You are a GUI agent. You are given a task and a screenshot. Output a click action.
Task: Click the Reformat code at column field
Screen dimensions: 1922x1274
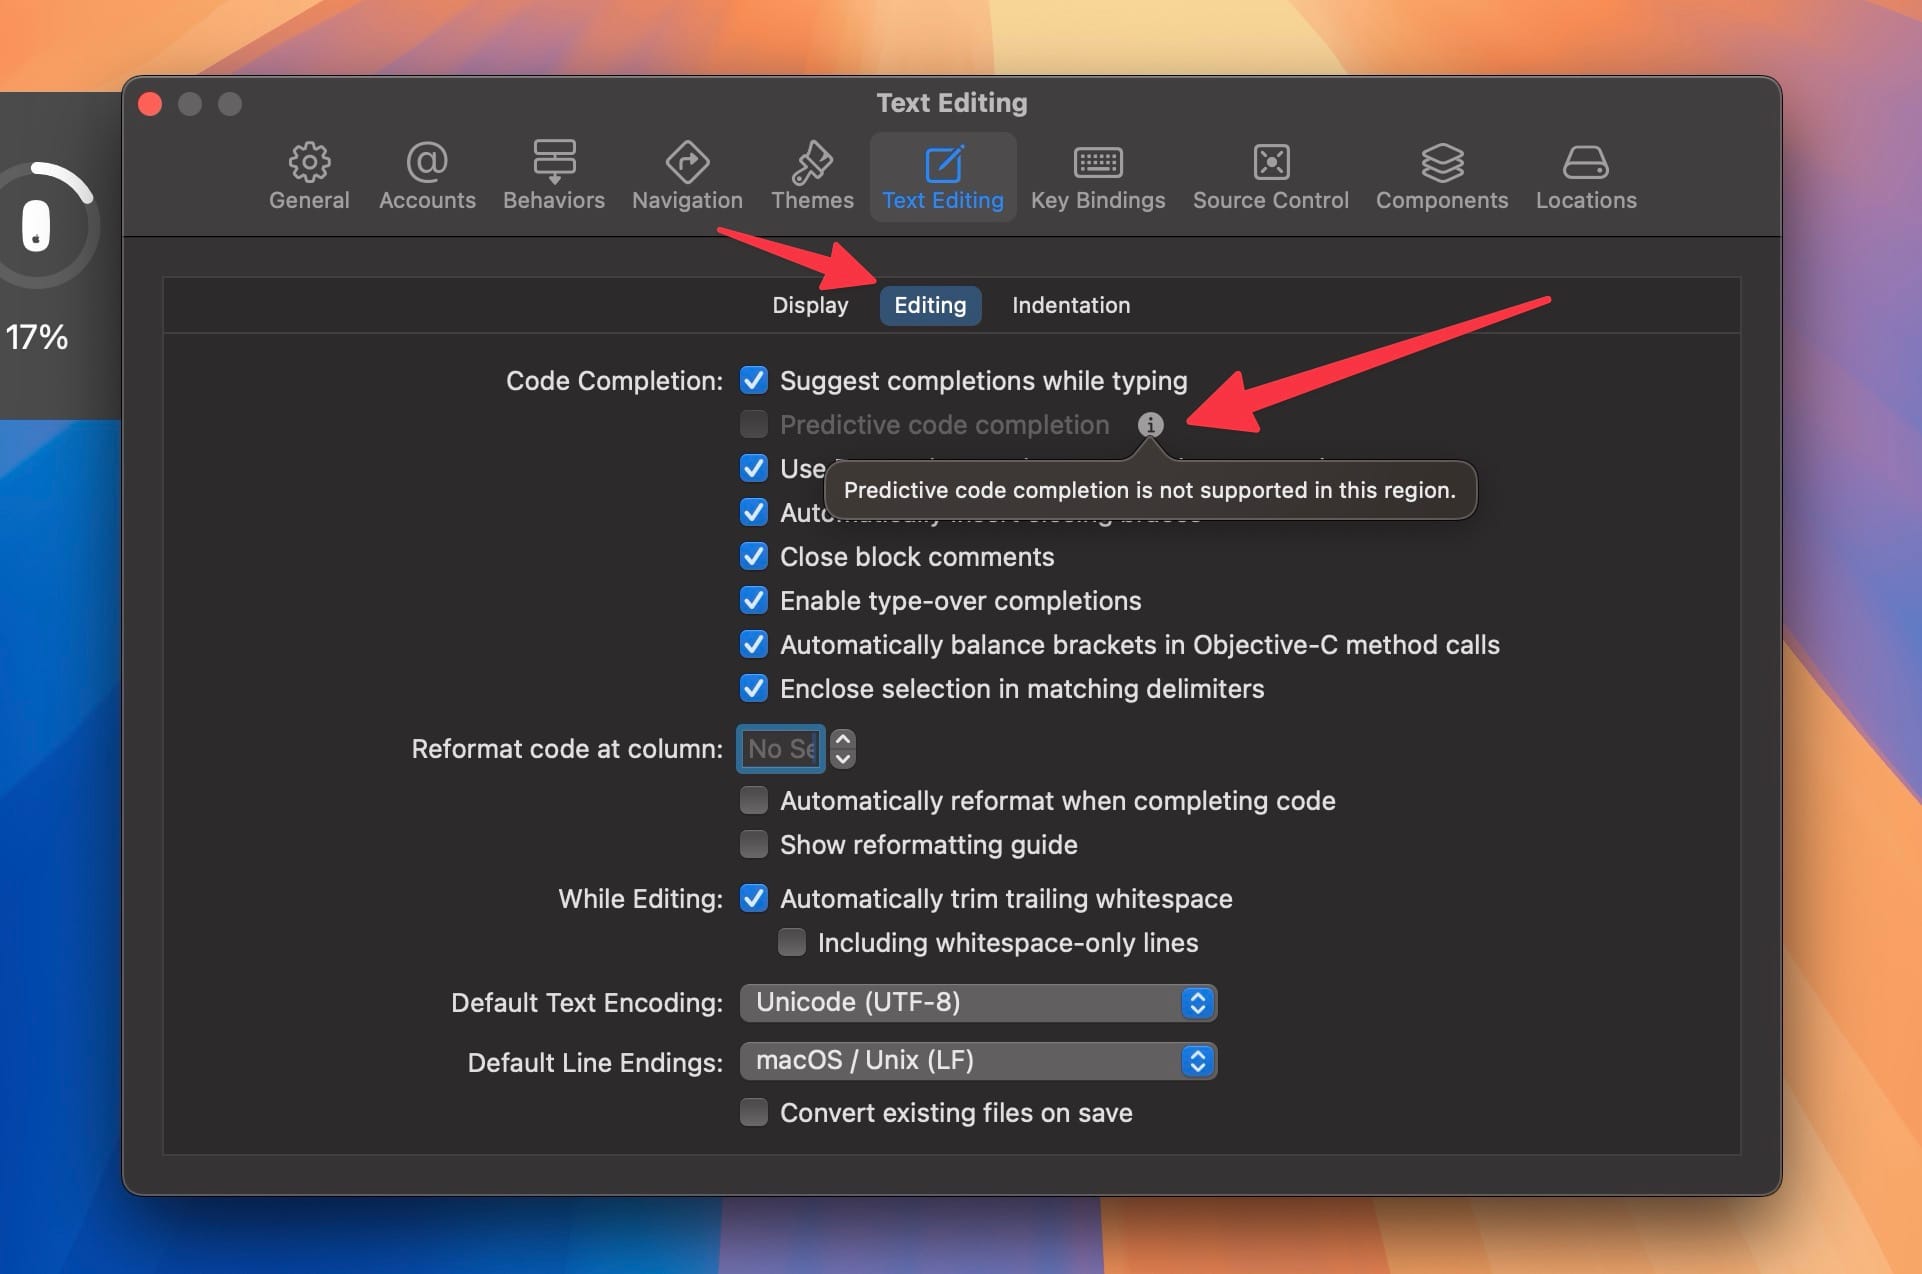[x=781, y=749]
